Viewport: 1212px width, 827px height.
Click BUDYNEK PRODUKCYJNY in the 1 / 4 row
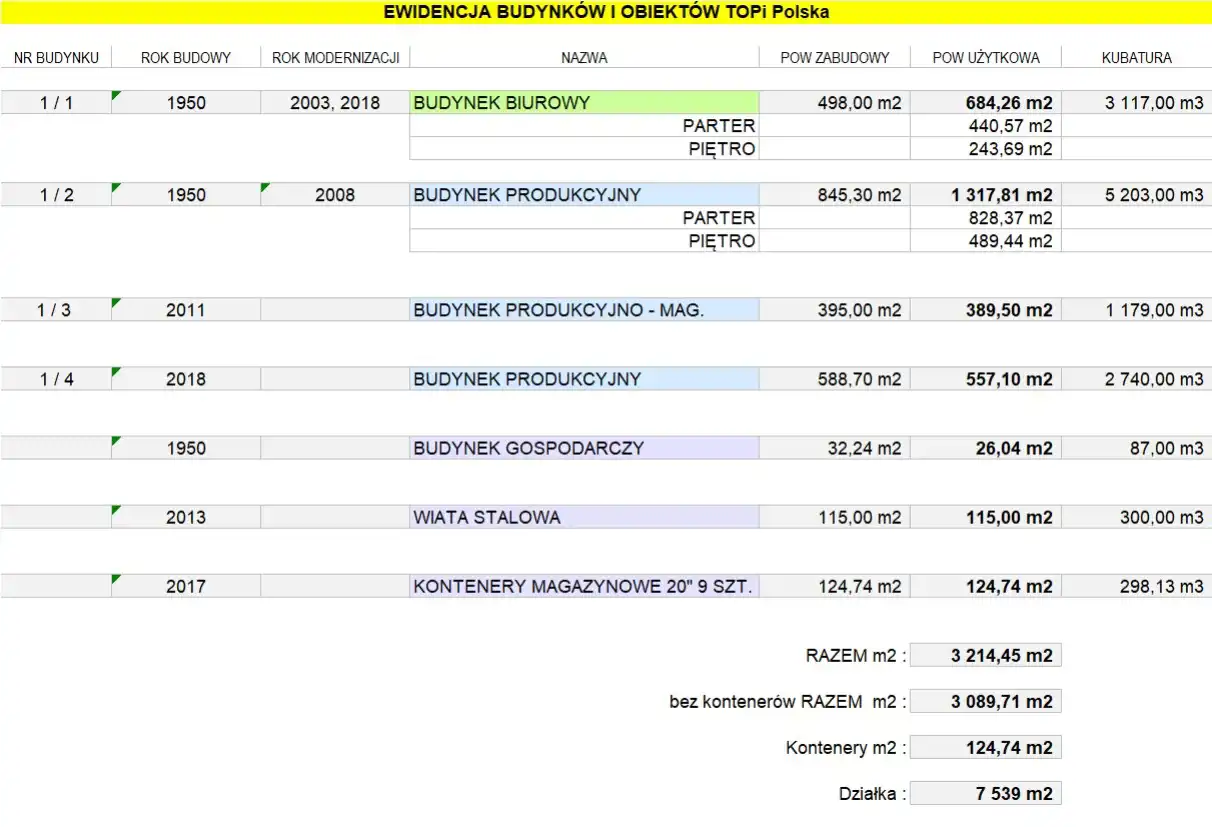tap(584, 378)
